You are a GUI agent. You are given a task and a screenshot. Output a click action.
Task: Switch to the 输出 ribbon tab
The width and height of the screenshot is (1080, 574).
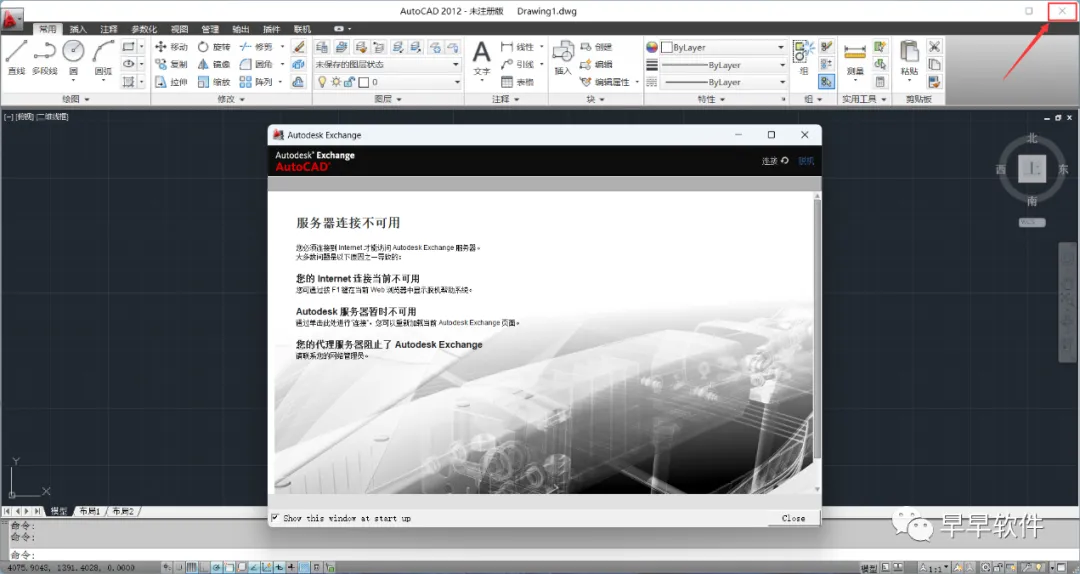[240, 29]
